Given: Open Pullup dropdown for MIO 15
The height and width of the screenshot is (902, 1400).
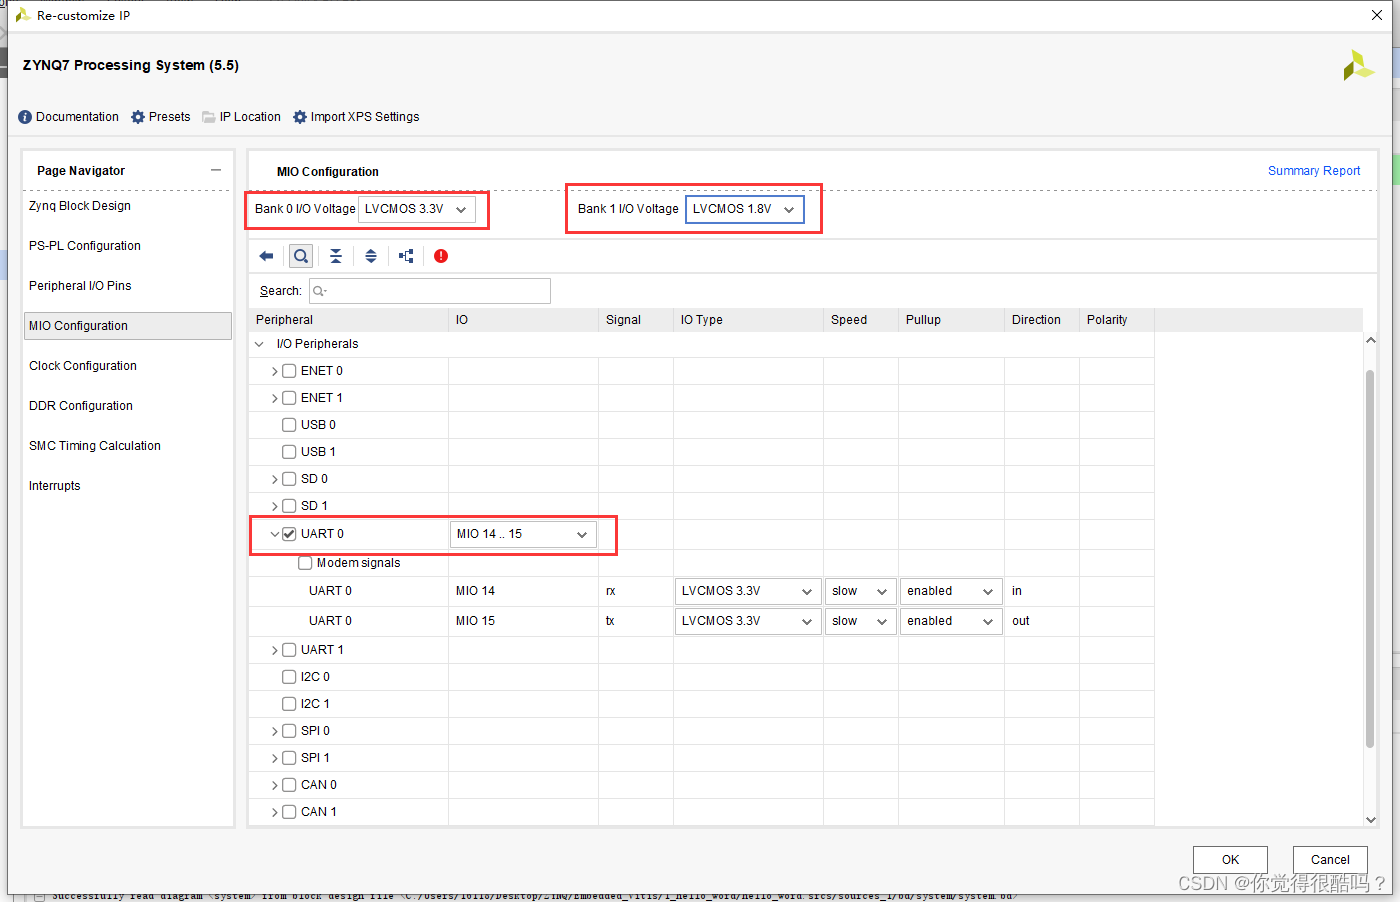Looking at the screenshot, I should [x=951, y=621].
